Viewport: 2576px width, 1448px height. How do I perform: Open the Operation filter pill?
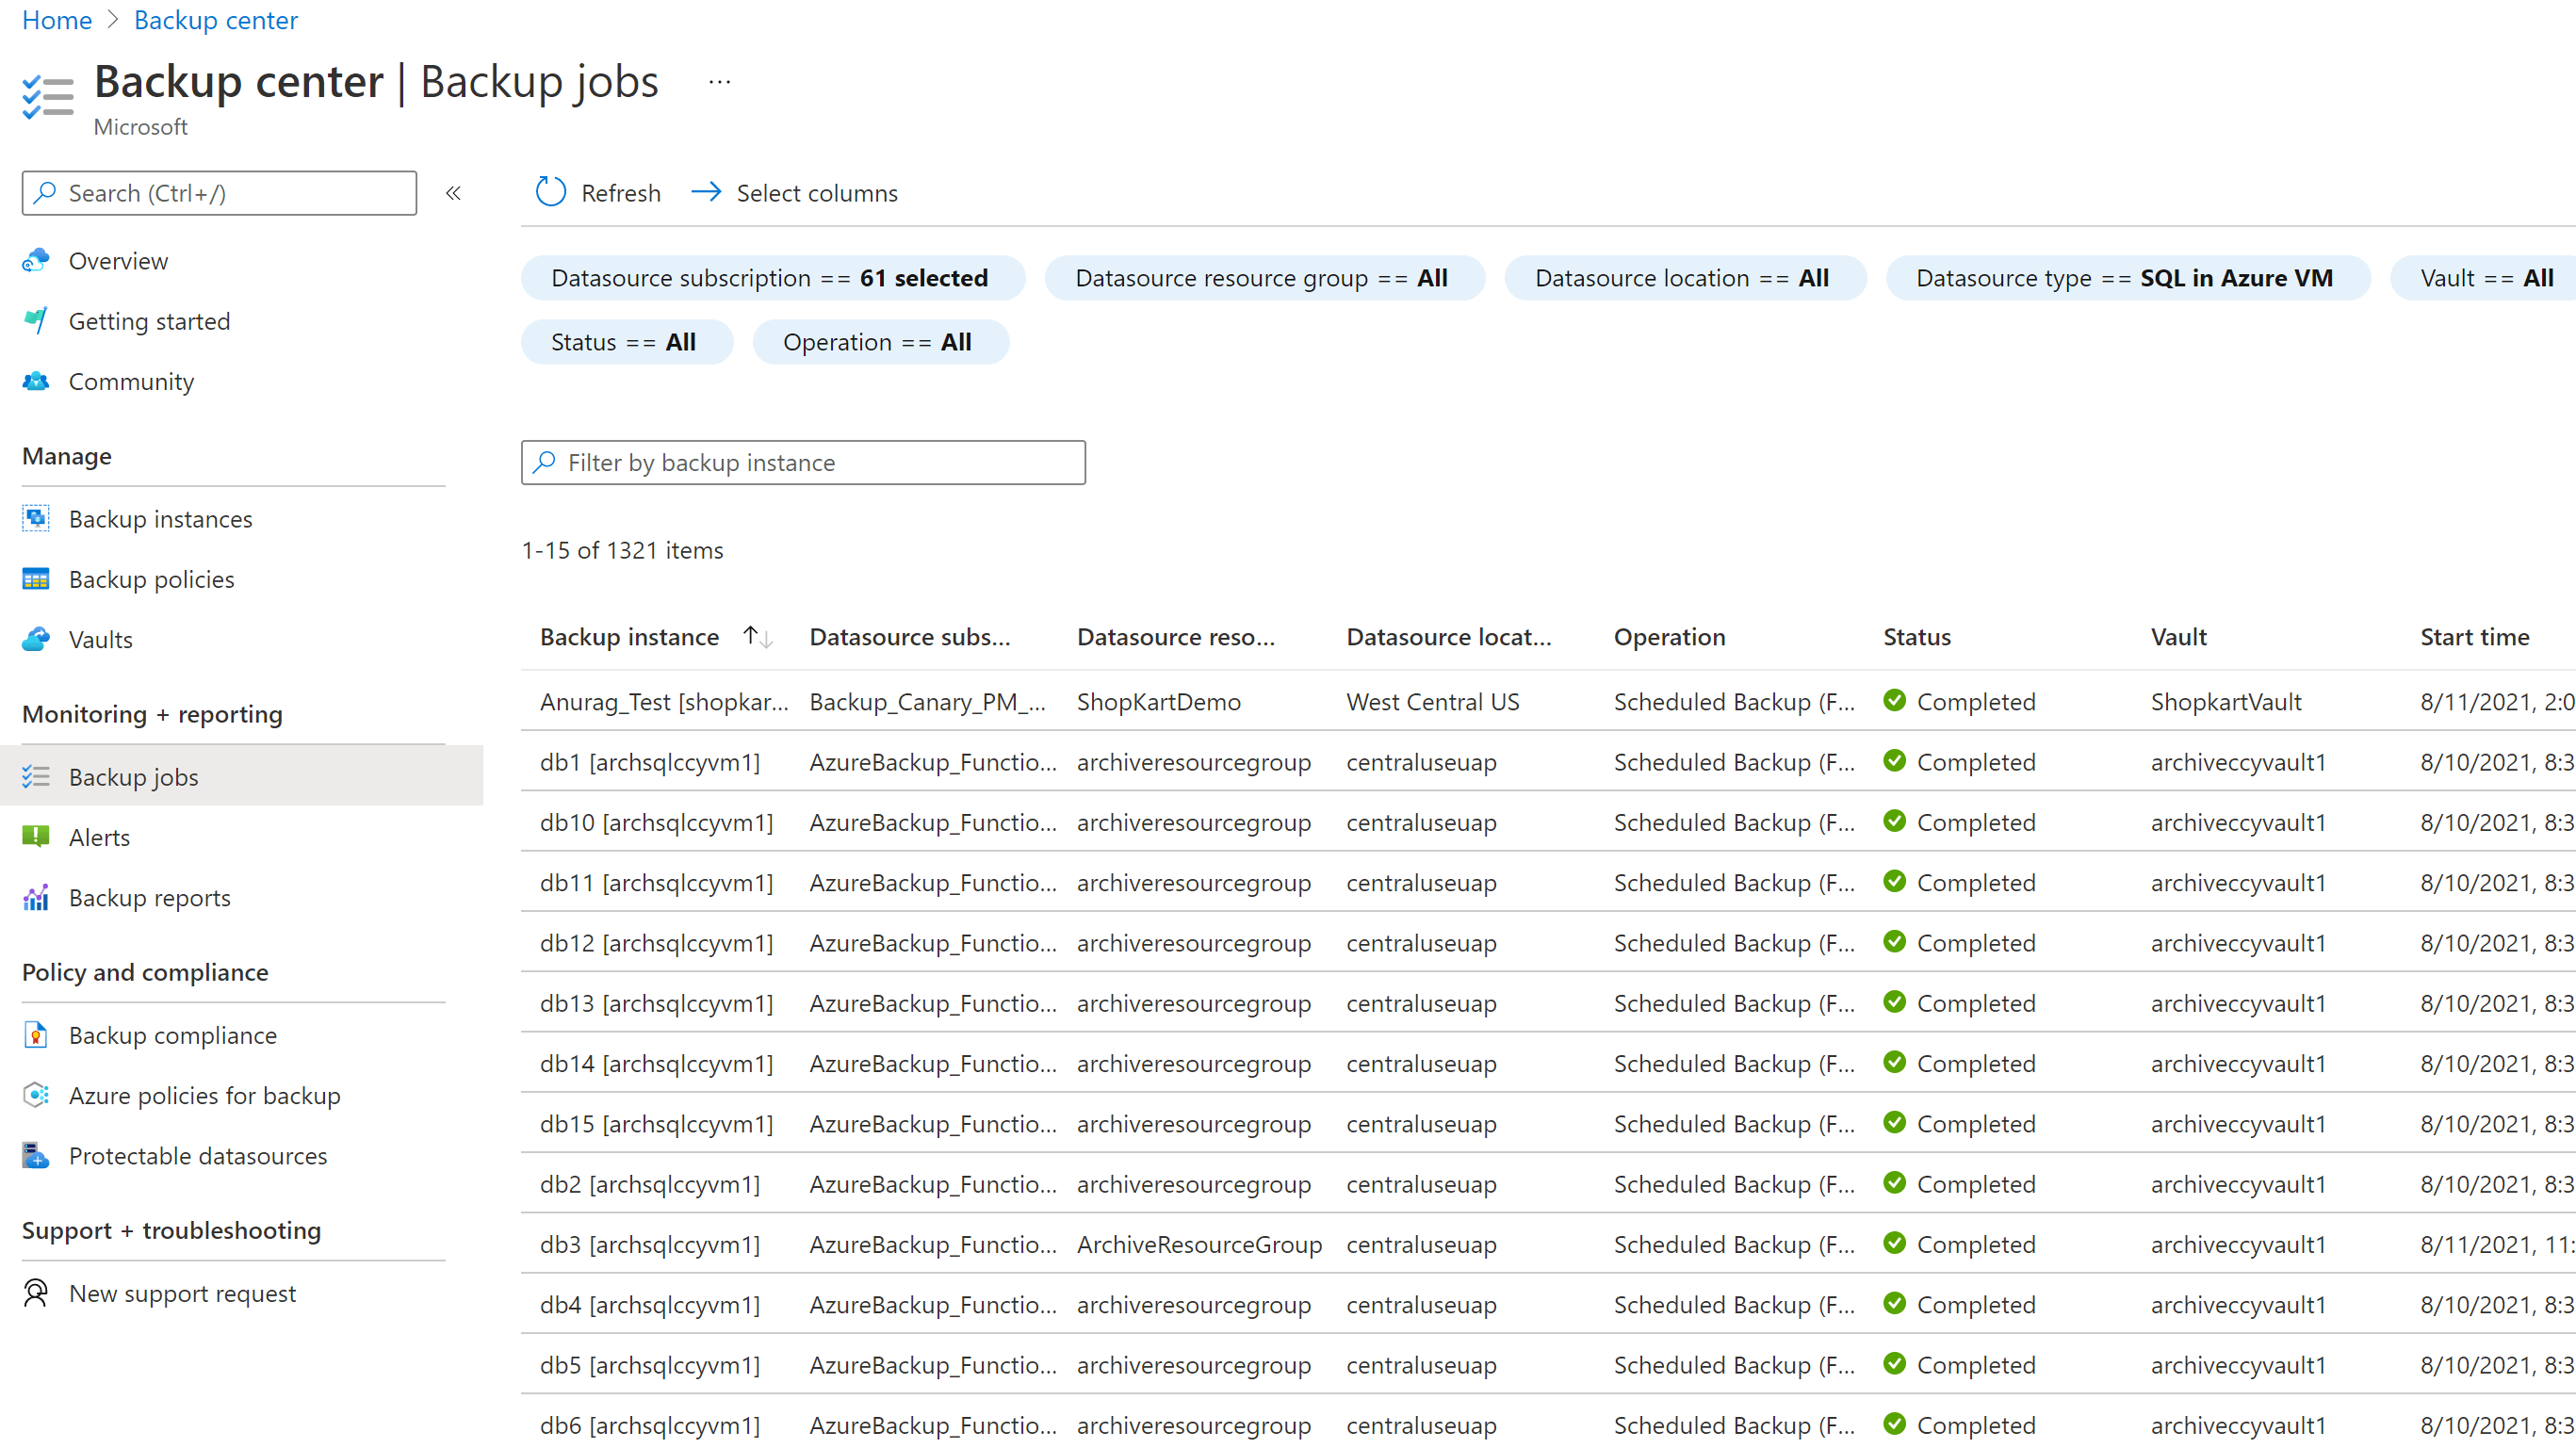pos(878,342)
